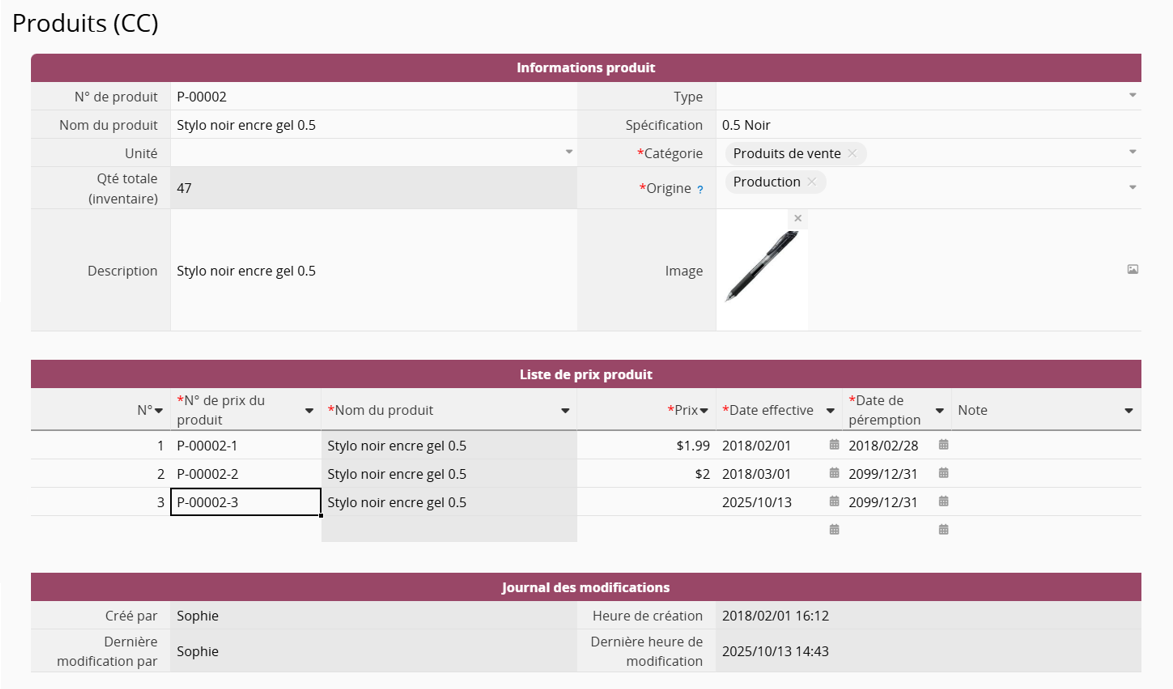Open the Prix column header menu

tap(704, 411)
